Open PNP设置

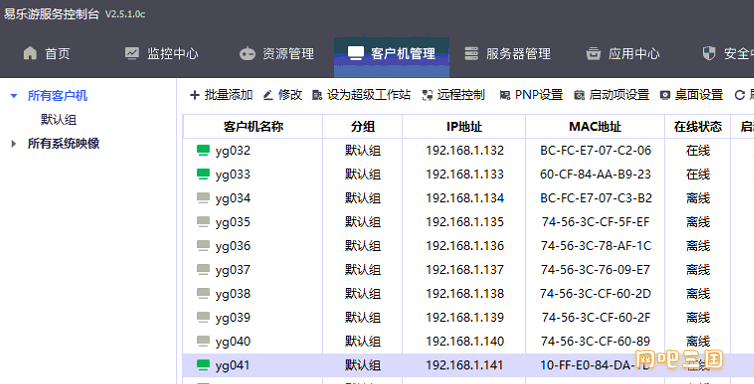(531, 95)
